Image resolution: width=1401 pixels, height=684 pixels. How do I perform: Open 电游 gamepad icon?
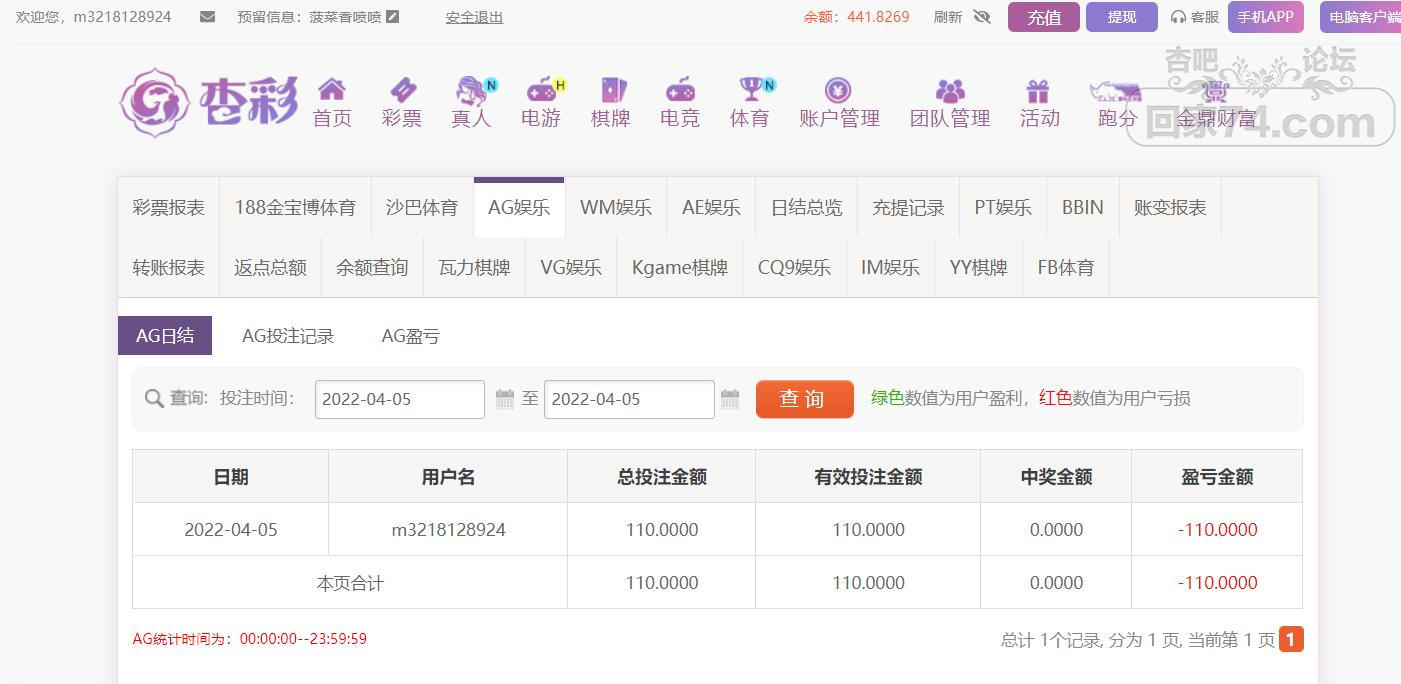click(x=543, y=90)
